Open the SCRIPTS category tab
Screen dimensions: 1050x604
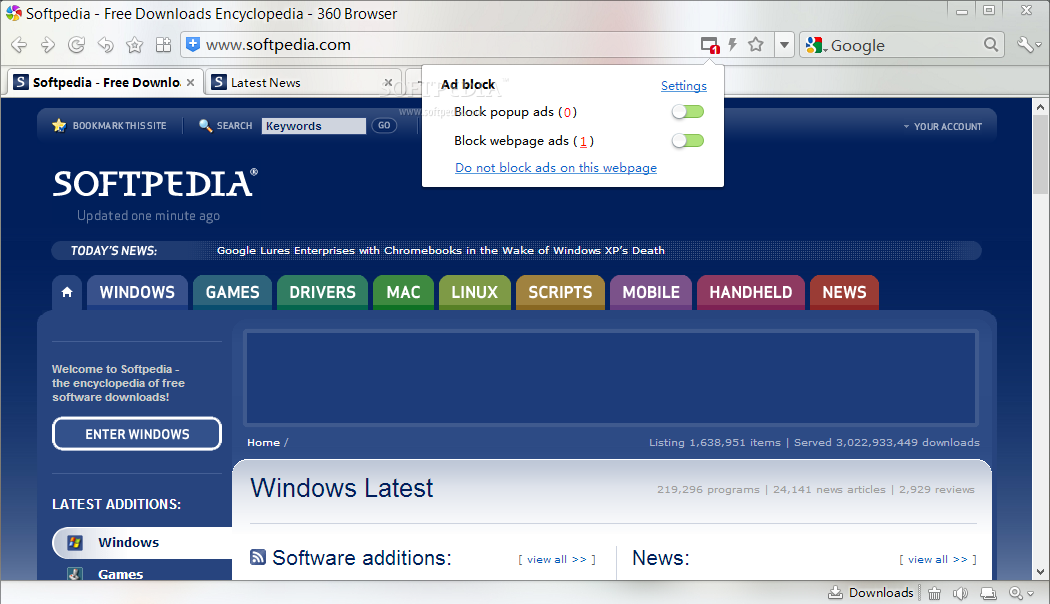(560, 292)
